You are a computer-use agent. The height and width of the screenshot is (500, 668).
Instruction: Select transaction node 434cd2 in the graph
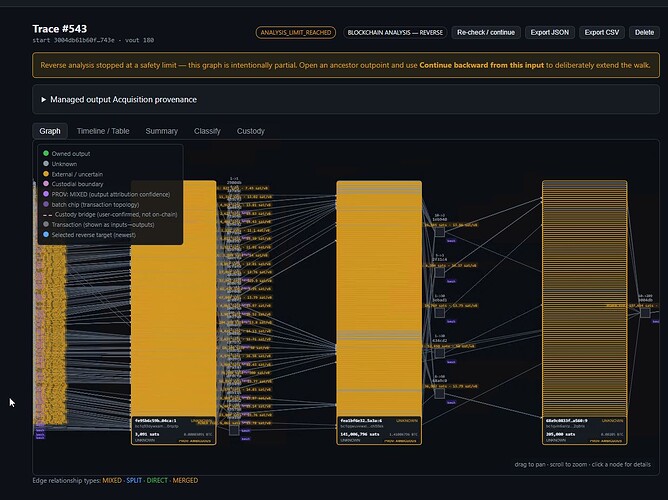(x=440, y=353)
